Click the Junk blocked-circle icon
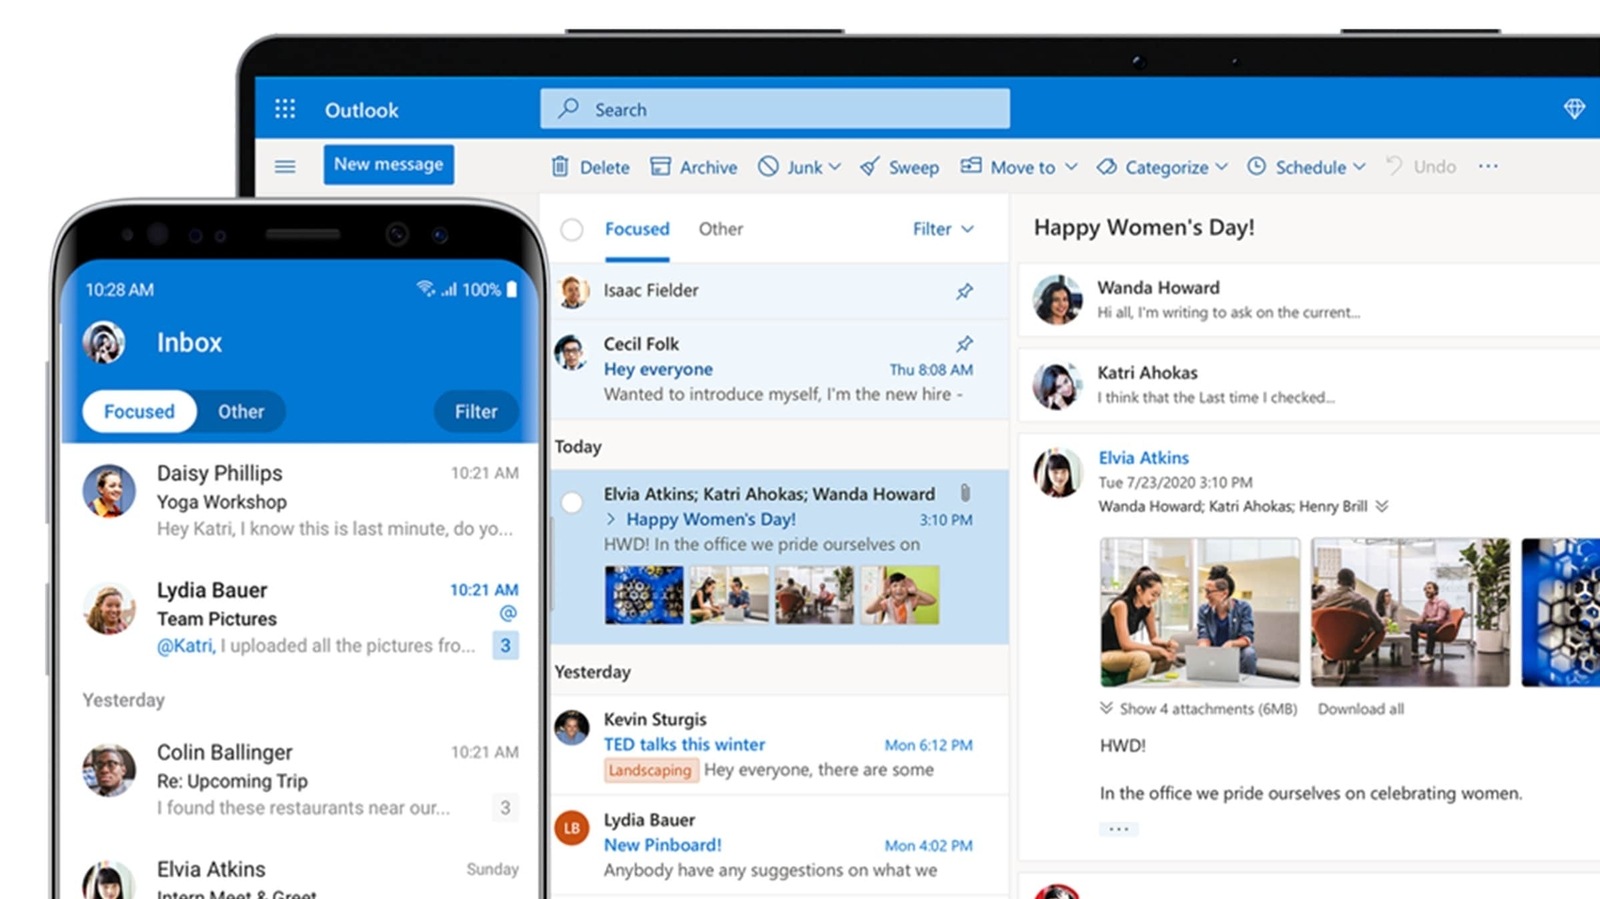 coord(768,166)
